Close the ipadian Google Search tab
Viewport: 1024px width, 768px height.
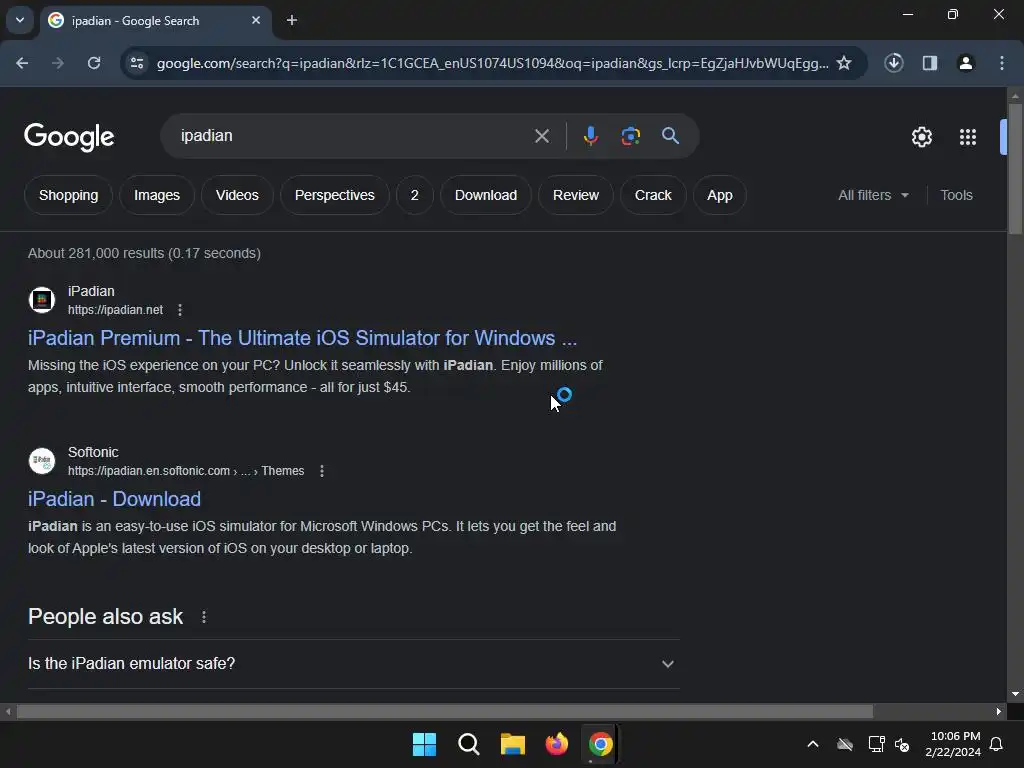click(256, 20)
